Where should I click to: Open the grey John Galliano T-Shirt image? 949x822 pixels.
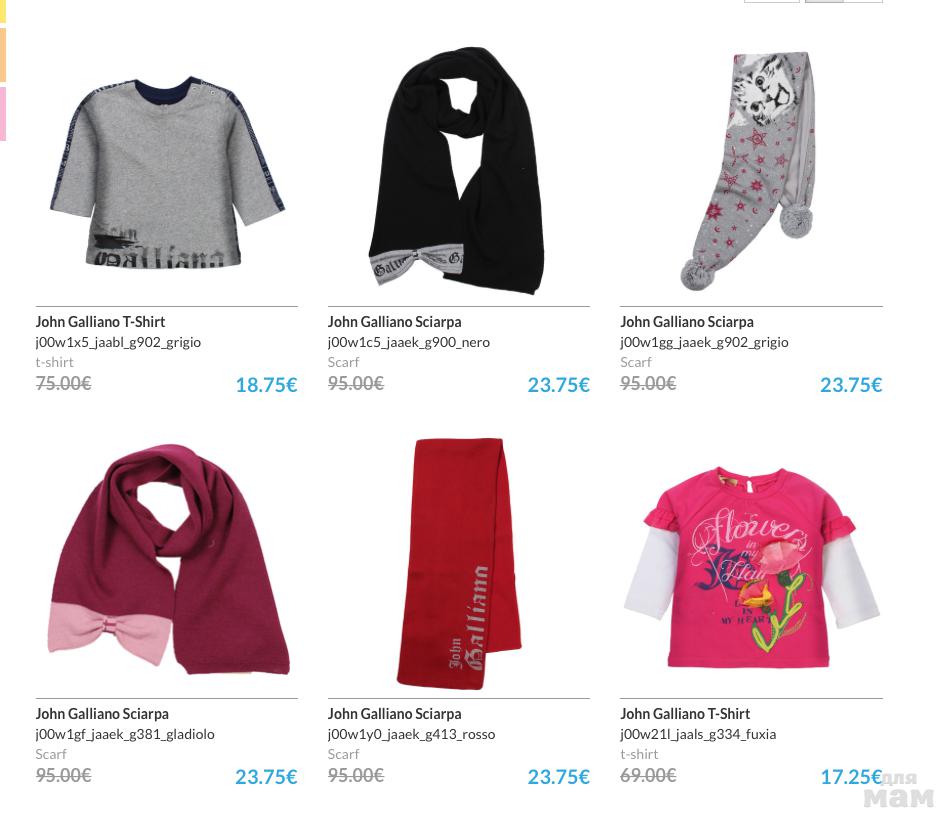point(167,174)
